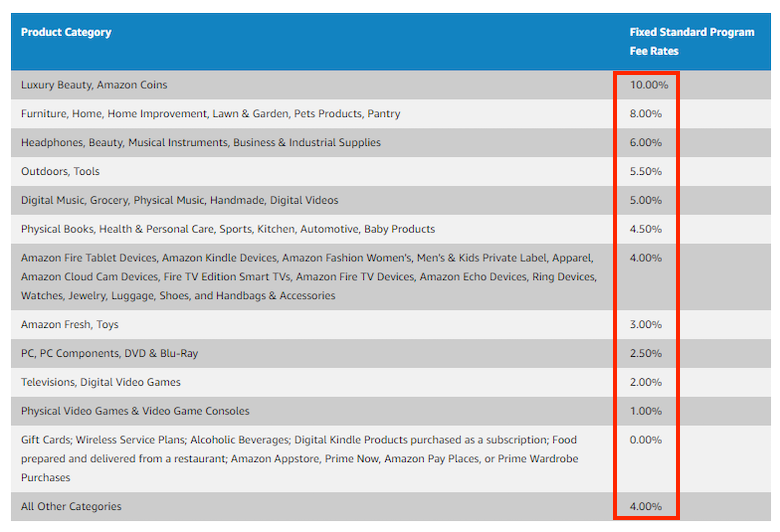Select the Luxury Beauty, Amazon Coins row
780x532 pixels.
point(94,85)
